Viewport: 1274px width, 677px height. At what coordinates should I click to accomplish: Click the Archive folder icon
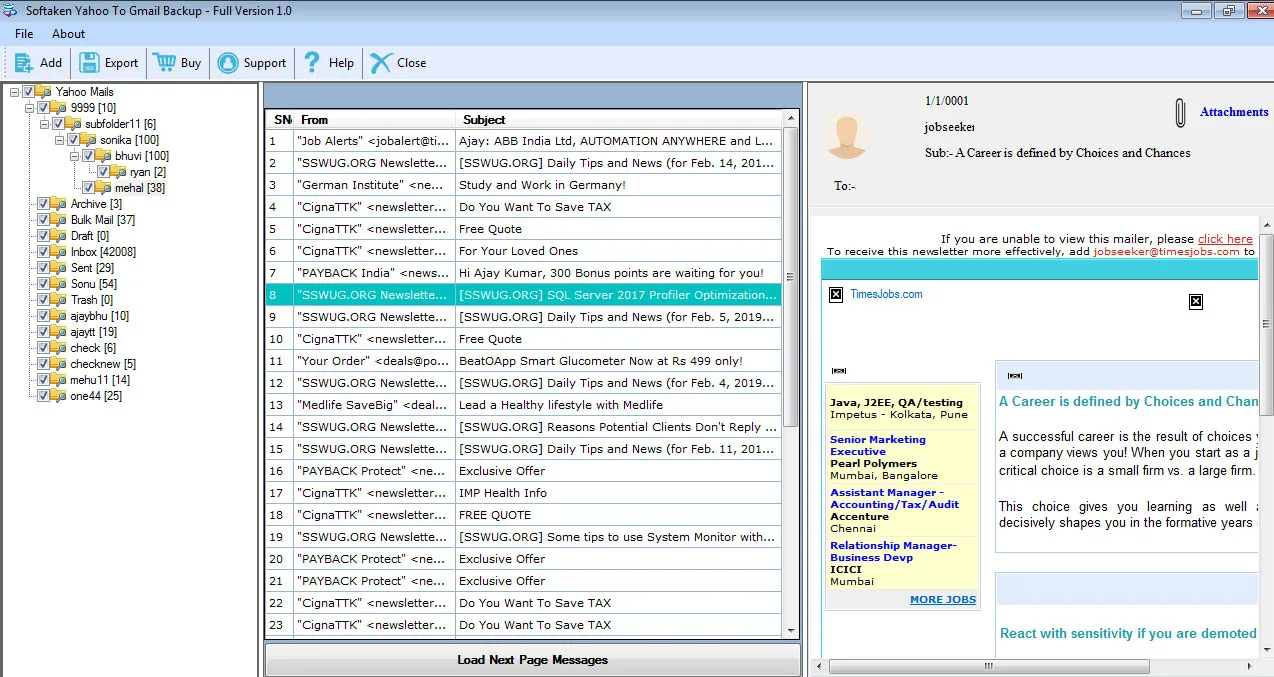pos(59,204)
